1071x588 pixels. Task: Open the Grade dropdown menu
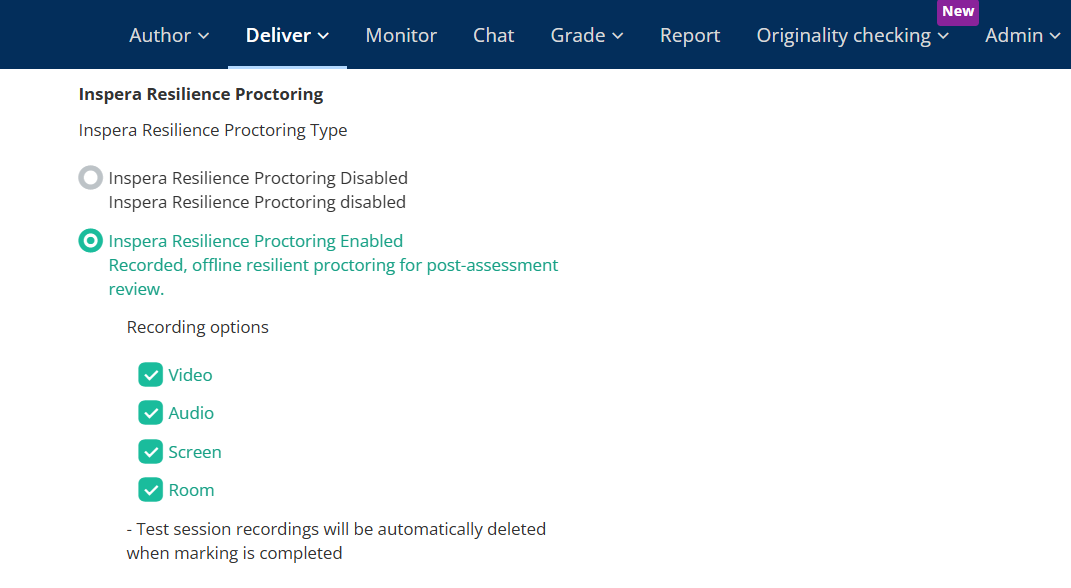coord(586,35)
